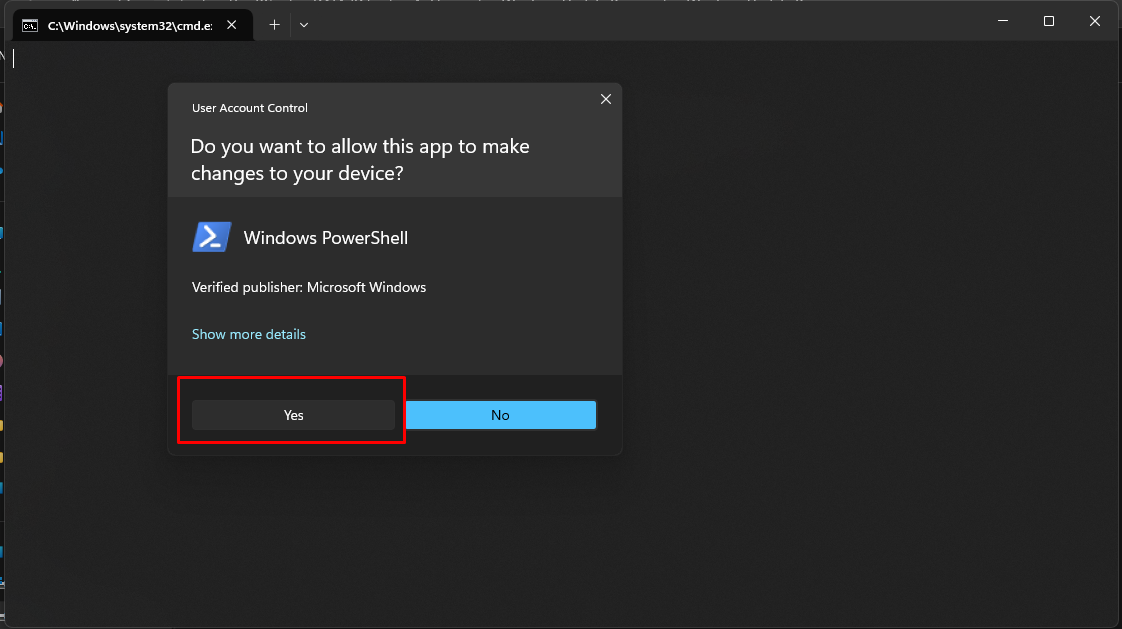Close the terminal window
Image resolution: width=1122 pixels, height=629 pixels.
tap(1095, 21)
